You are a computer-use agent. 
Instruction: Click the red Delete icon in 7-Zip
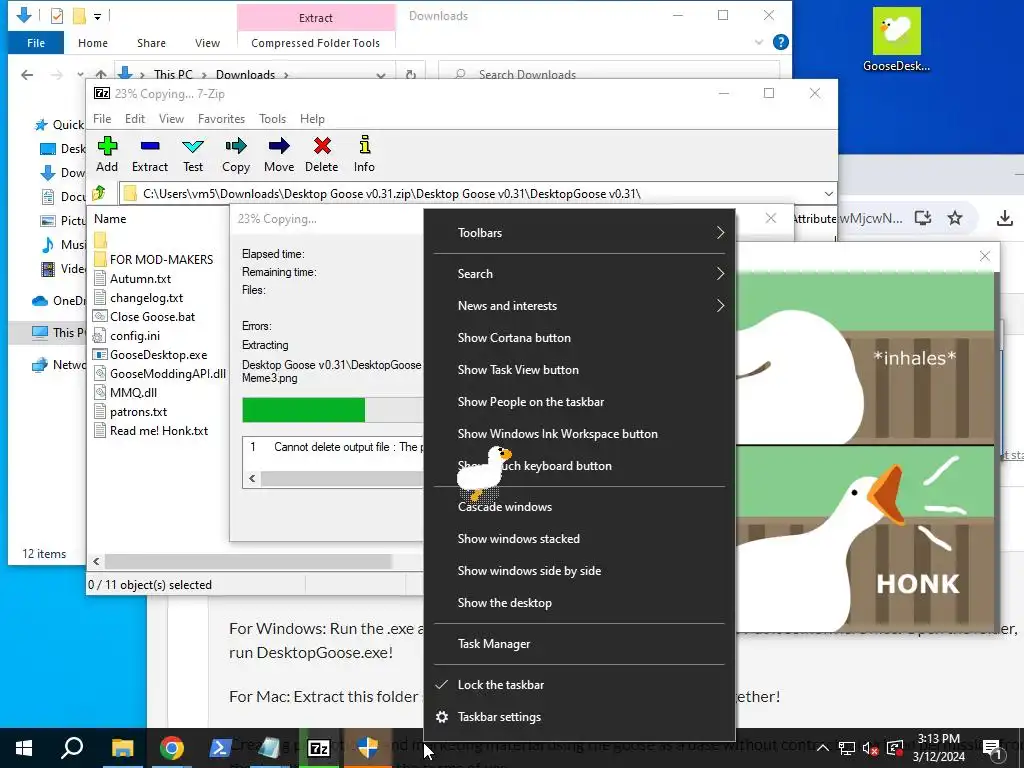pyautogui.click(x=322, y=146)
